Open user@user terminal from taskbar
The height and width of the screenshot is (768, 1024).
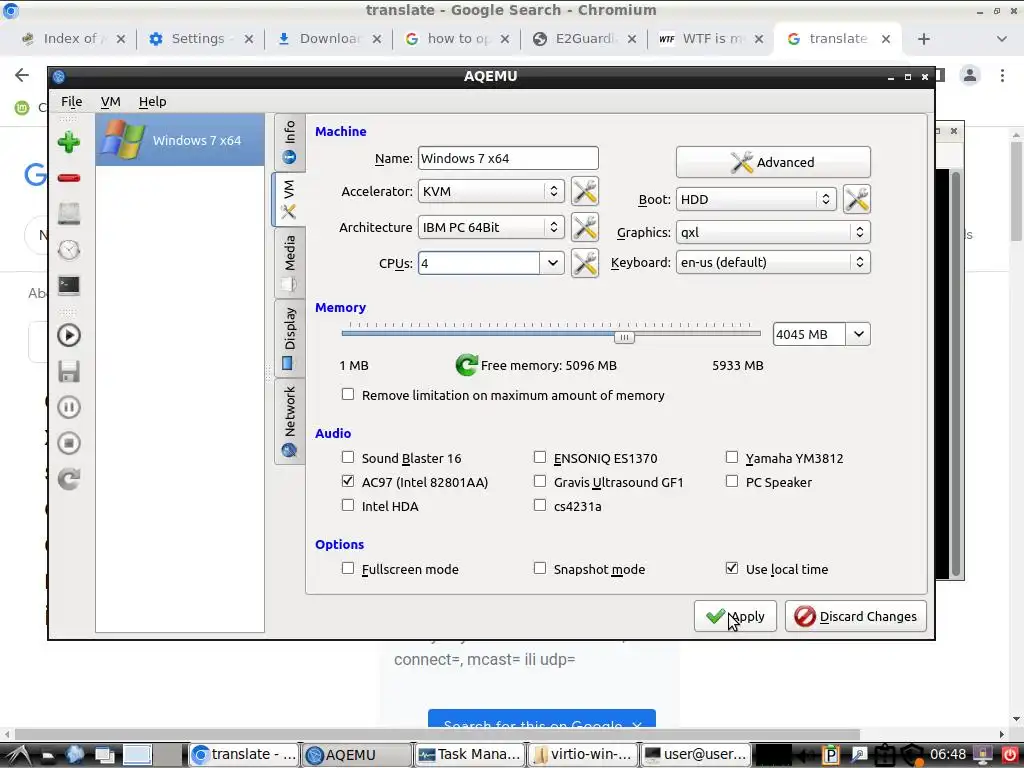click(695, 754)
